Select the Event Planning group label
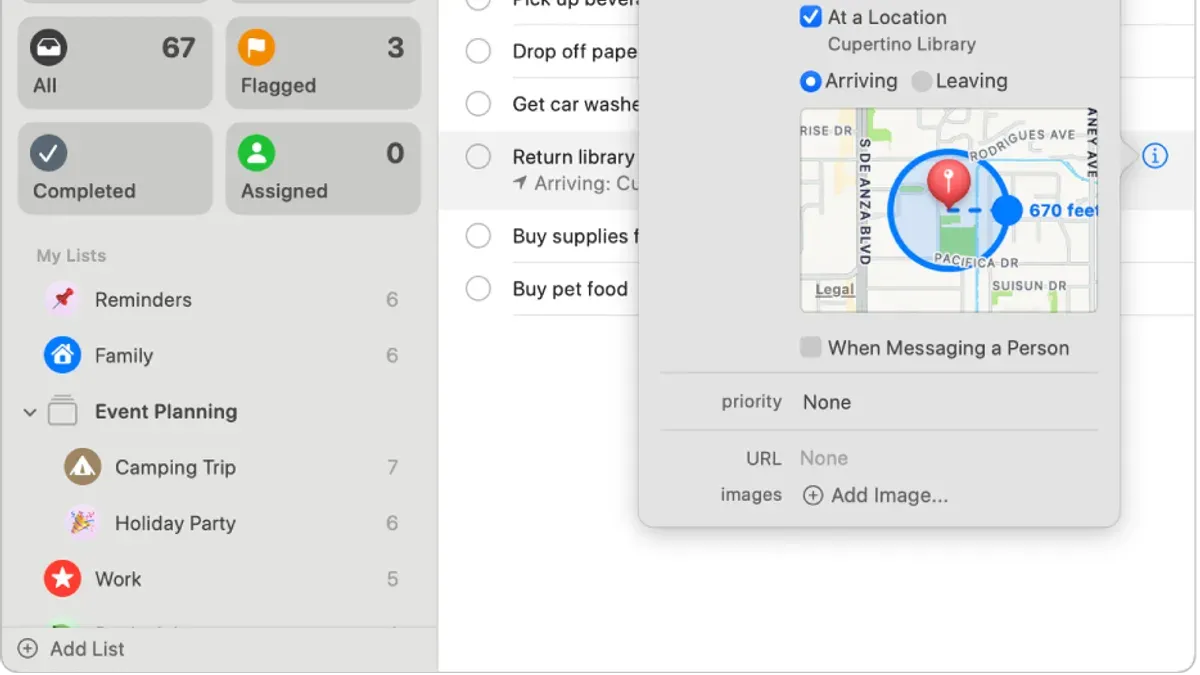Screen dimensions: 1200x675 tap(166, 411)
